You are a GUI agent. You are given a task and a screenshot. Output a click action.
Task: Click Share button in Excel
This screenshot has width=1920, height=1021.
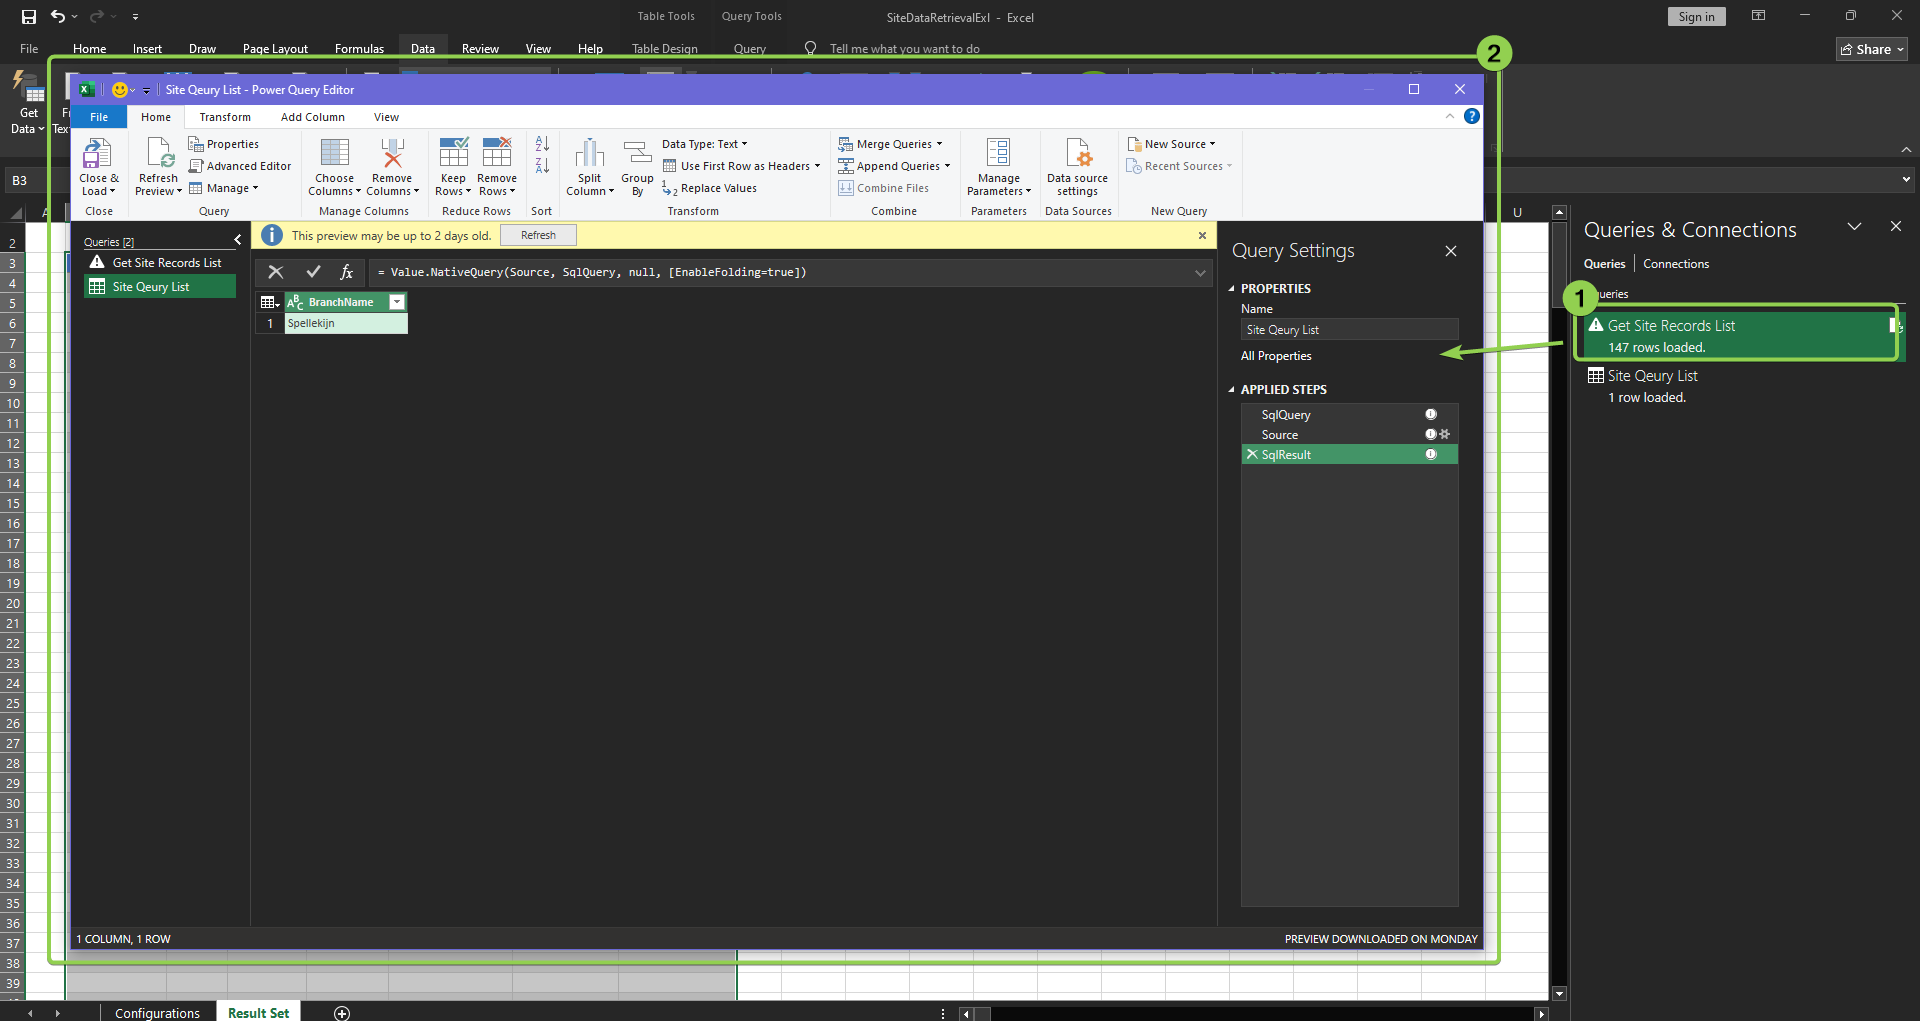pos(1872,49)
